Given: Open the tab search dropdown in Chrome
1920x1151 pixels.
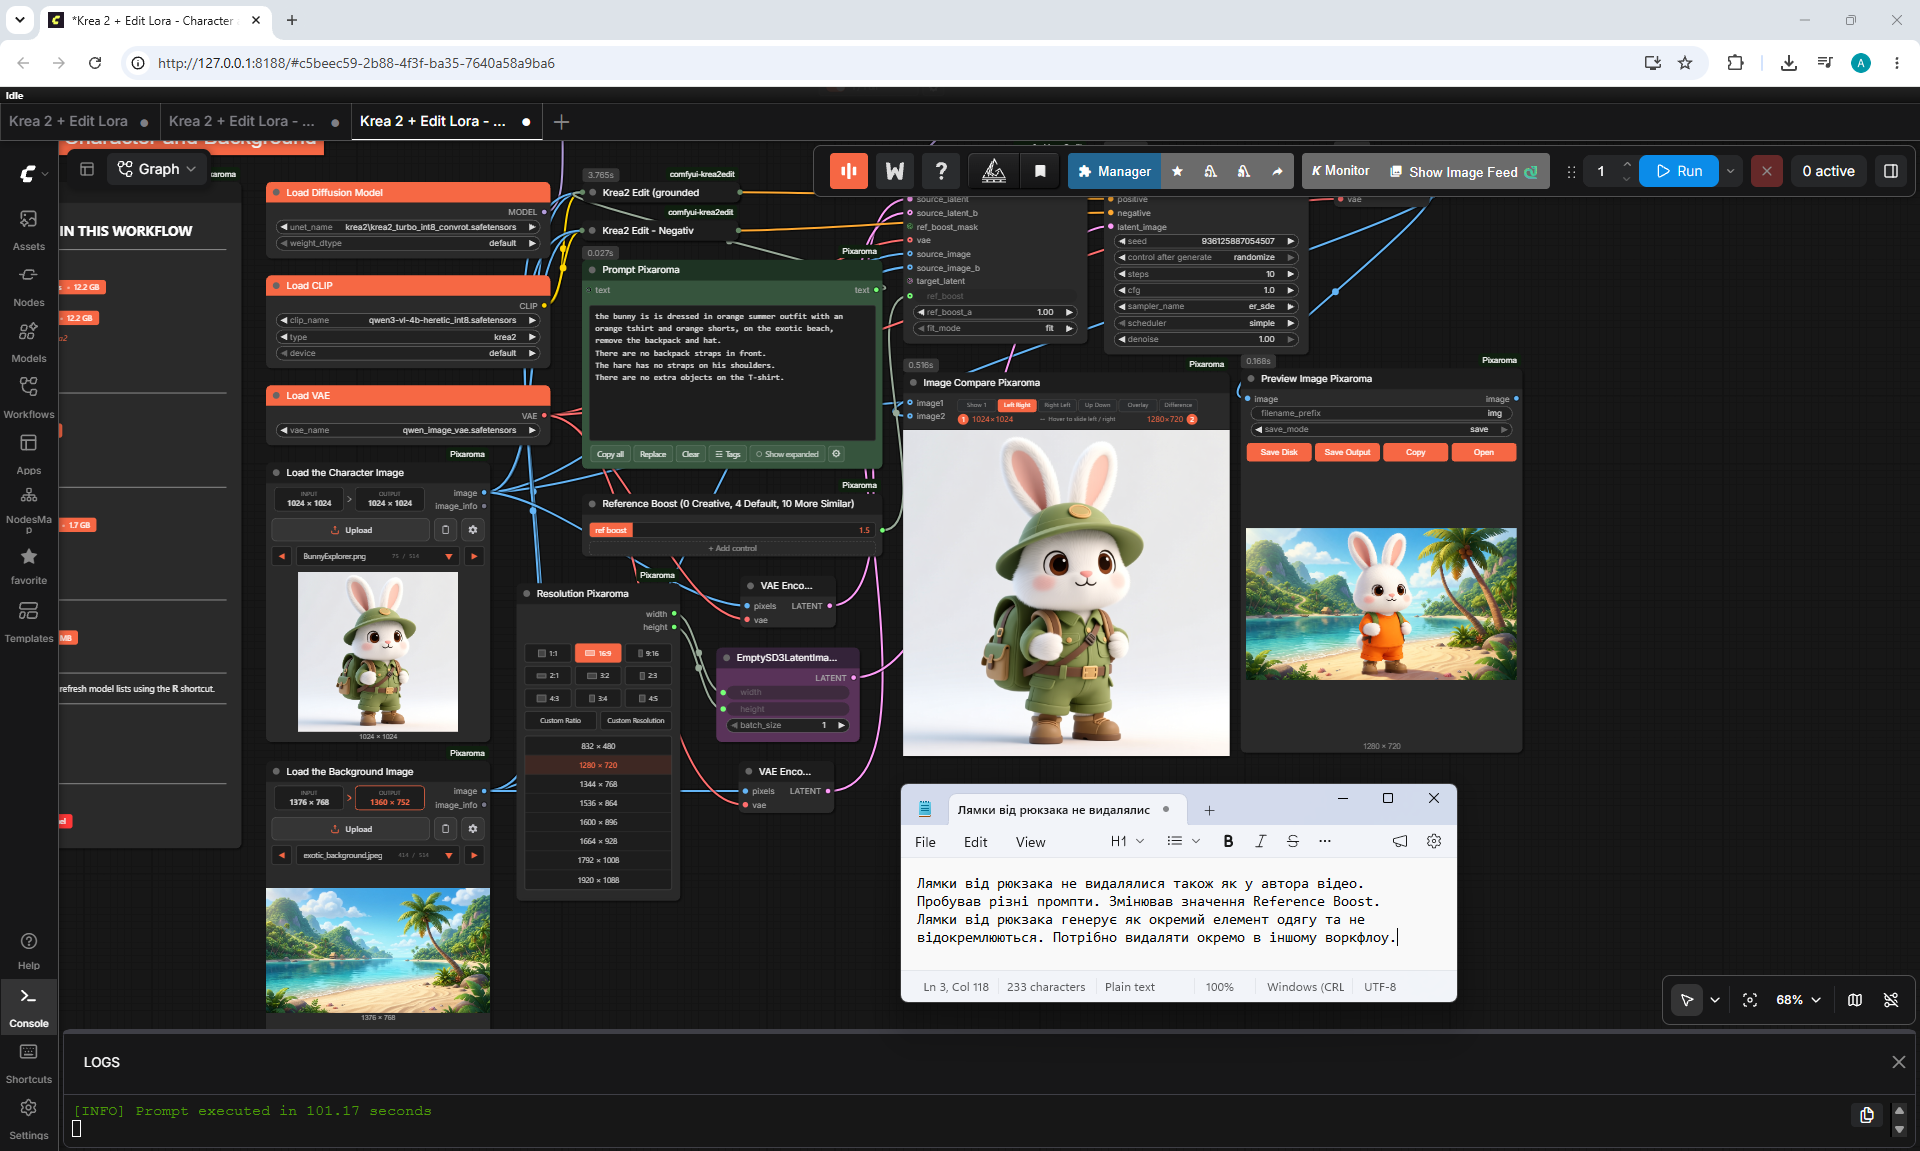Looking at the screenshot, I should [x=20, y=20].
